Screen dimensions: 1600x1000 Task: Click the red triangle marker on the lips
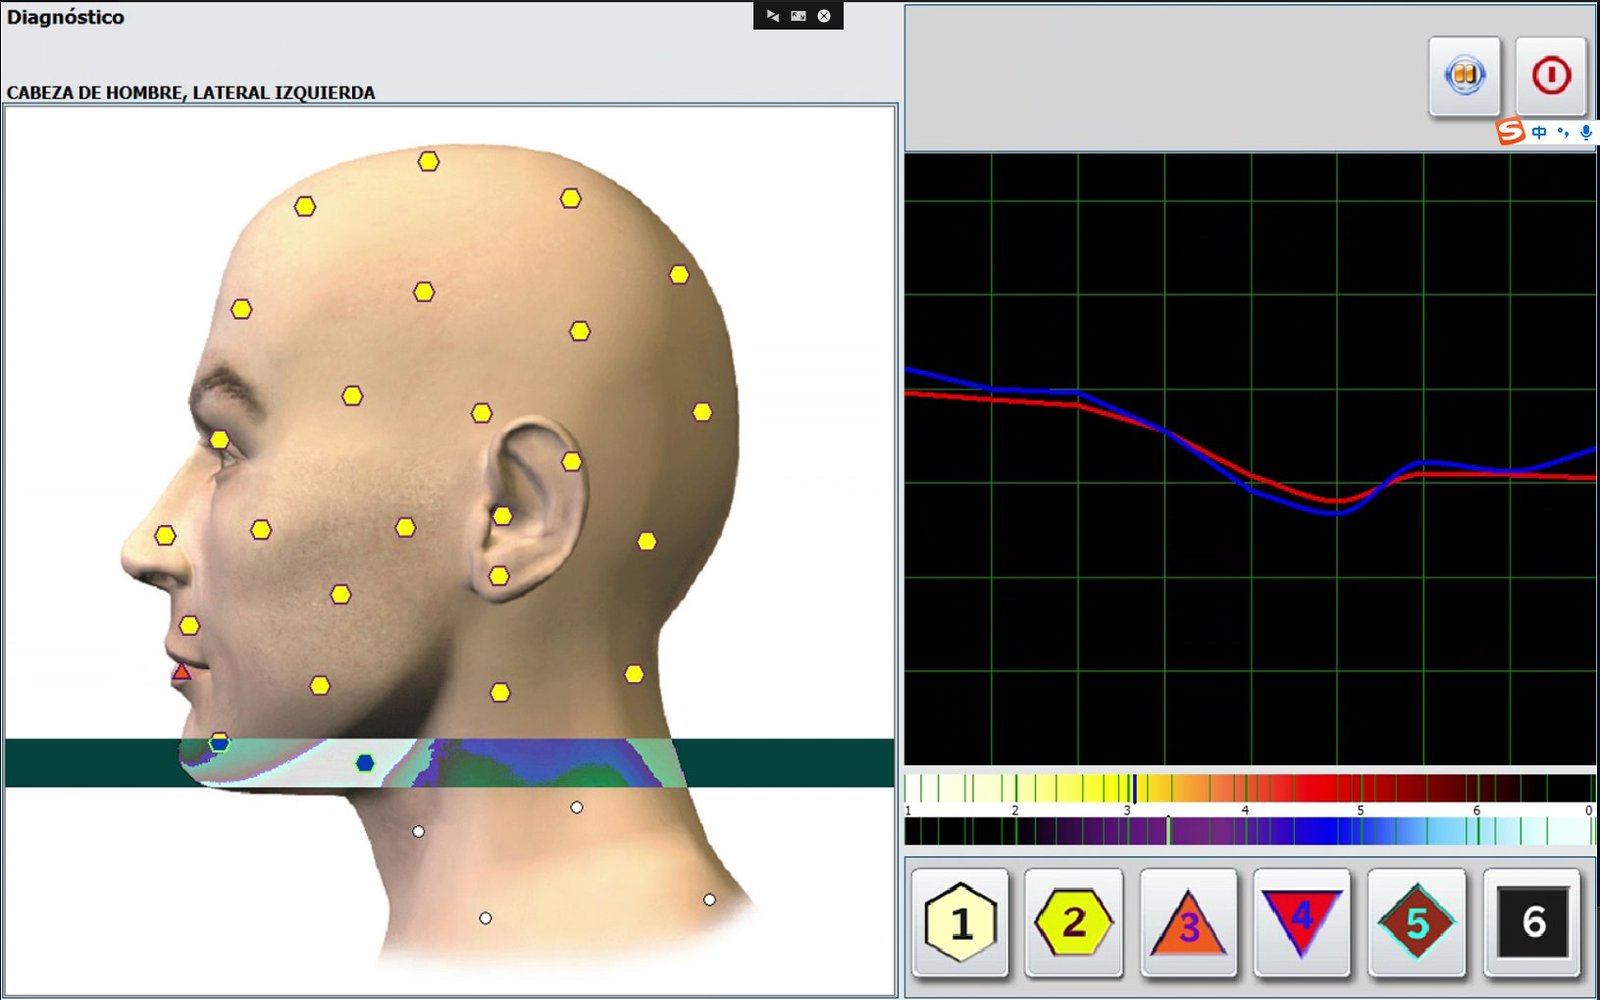pyautogui.click(x=181, y=672)
